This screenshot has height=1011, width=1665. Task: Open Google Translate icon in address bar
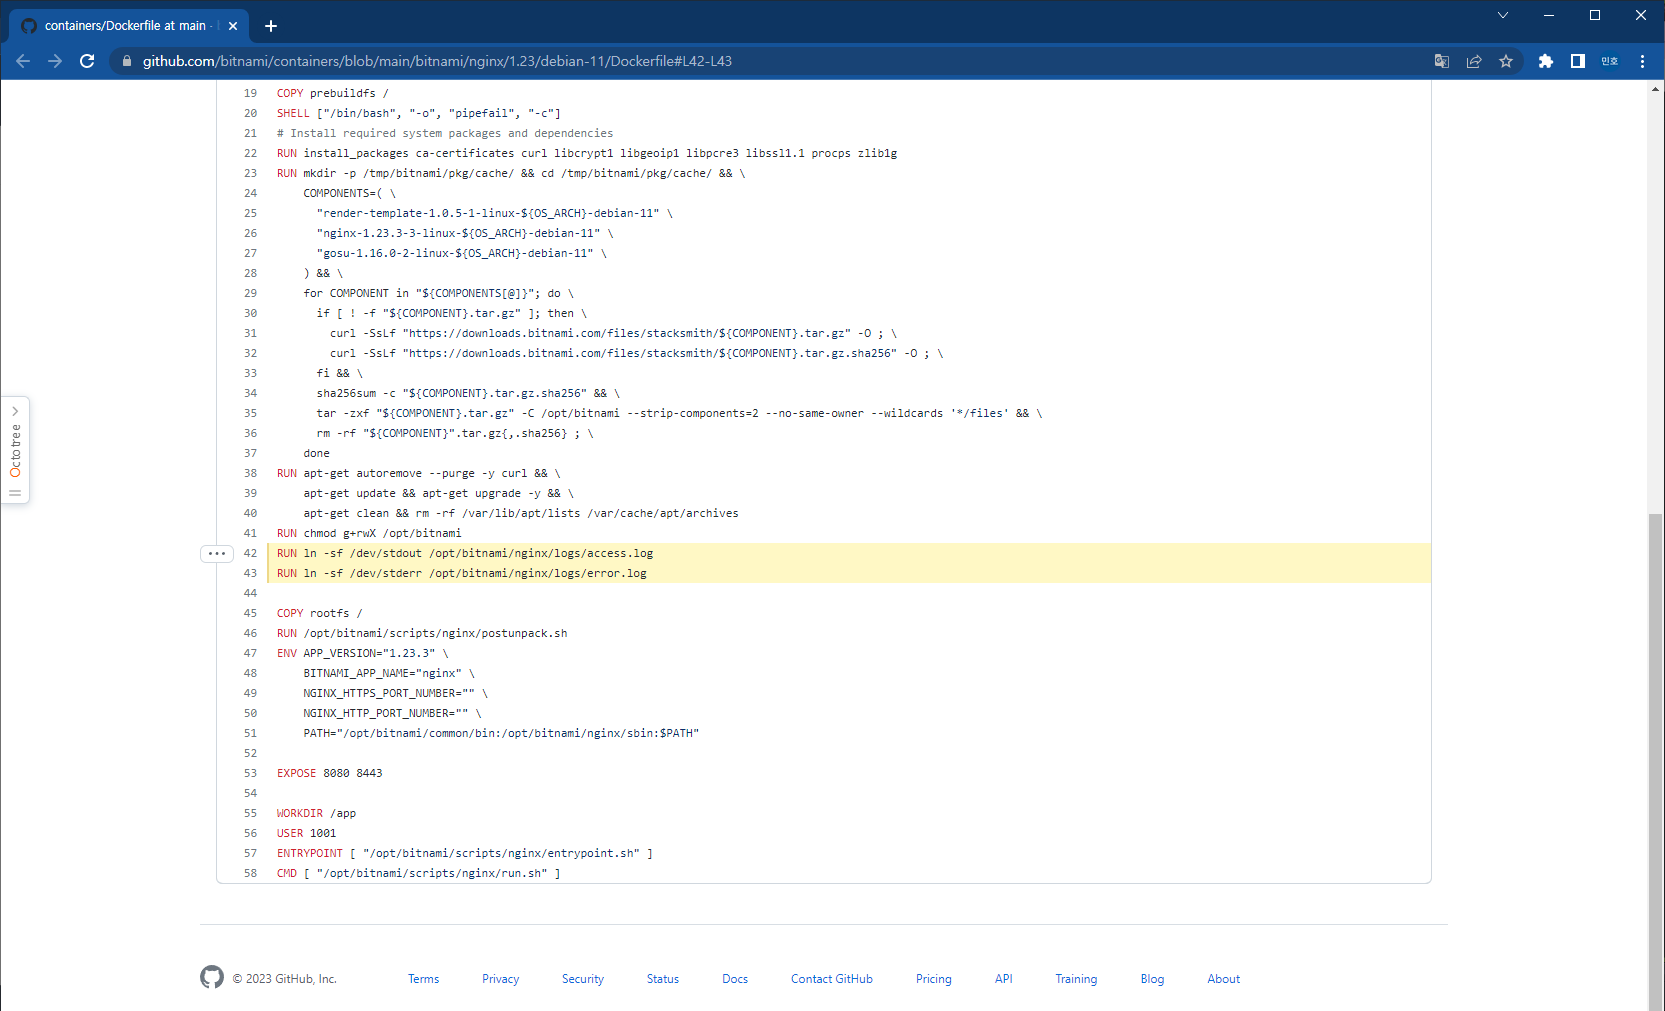(x=1441, y=61)
